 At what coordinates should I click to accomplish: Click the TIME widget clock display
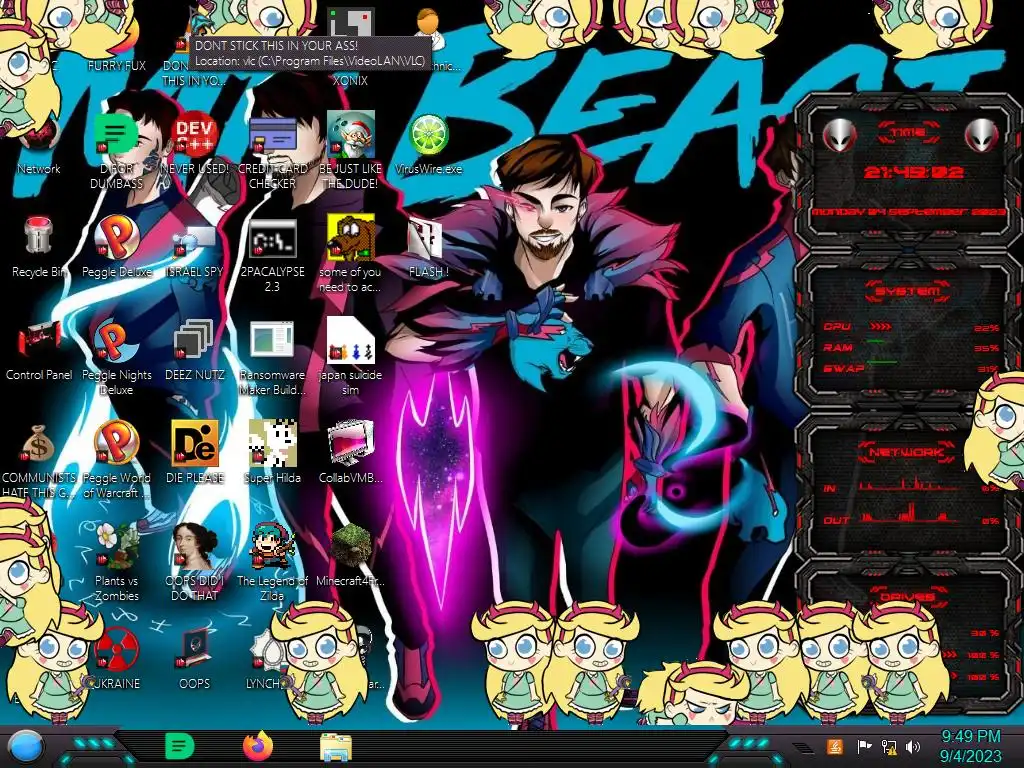tap(912, 172)
